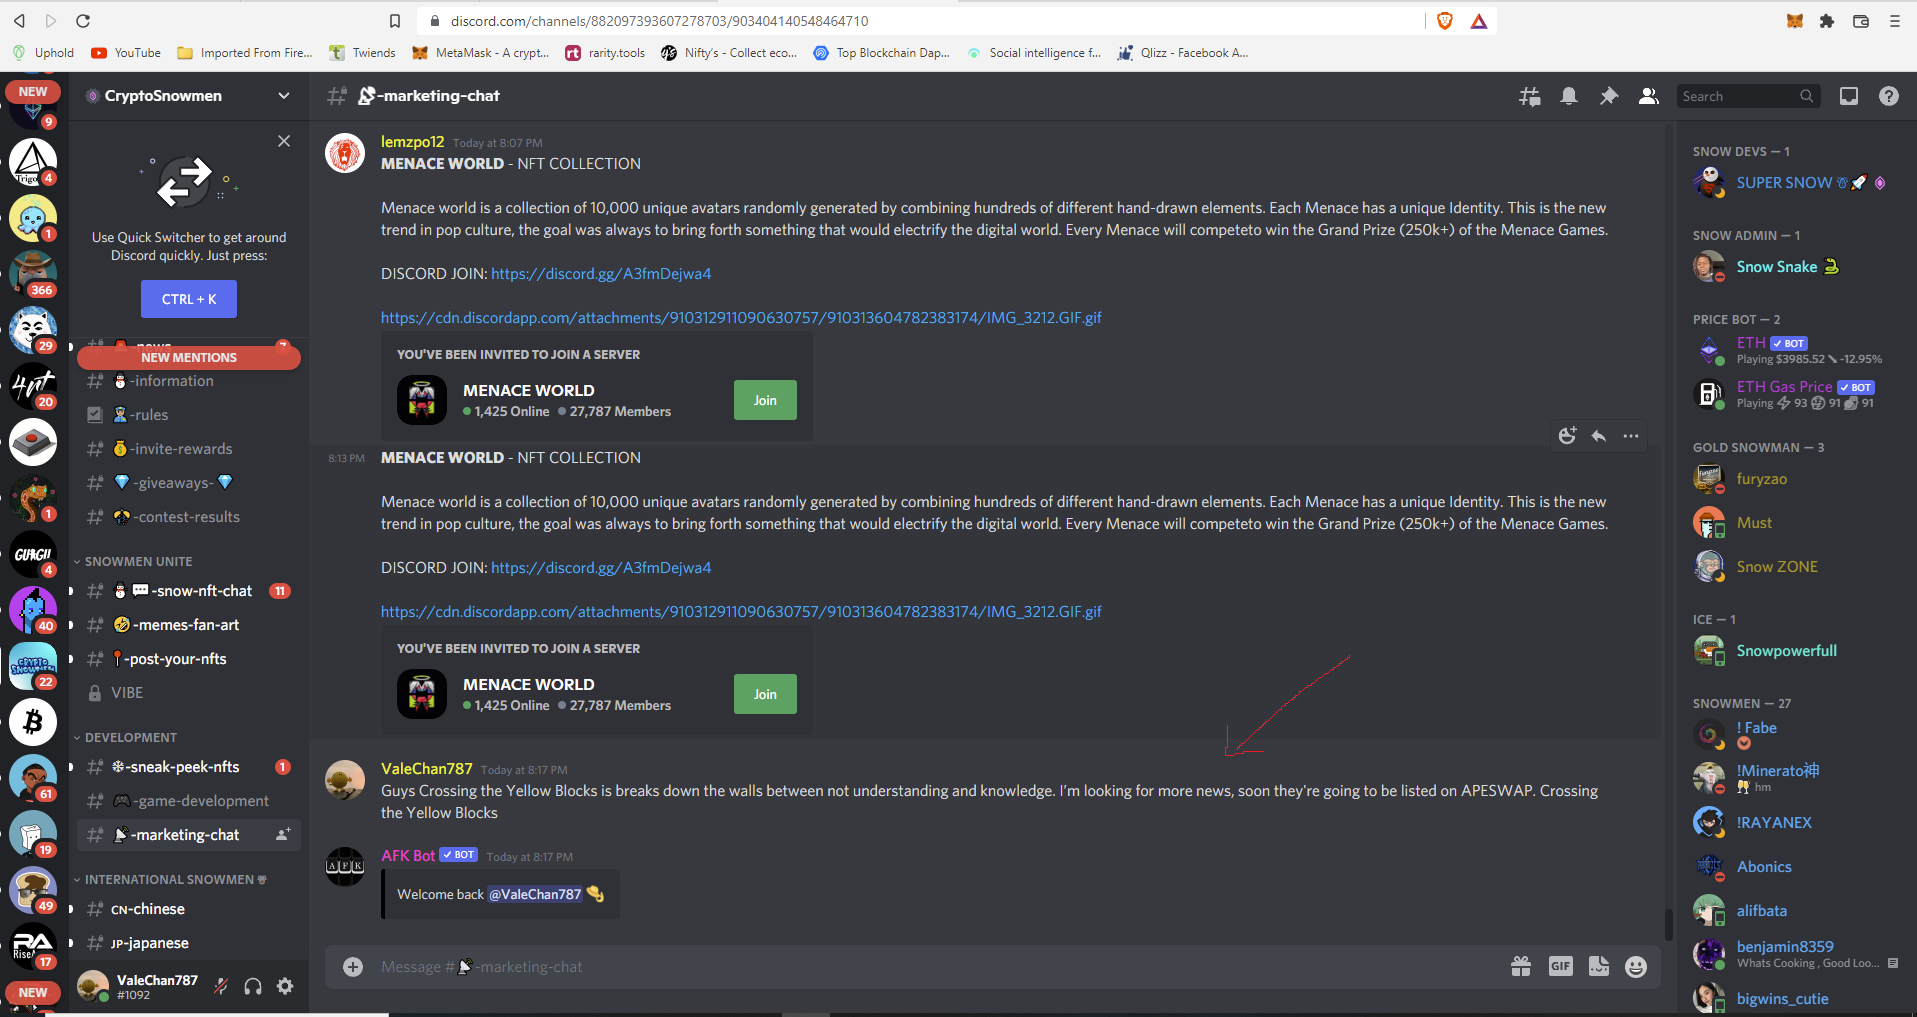The height and width of the screenshot is (1017, 1917).
Task: Select the invite-rewards channel
Action: point(189,449)
